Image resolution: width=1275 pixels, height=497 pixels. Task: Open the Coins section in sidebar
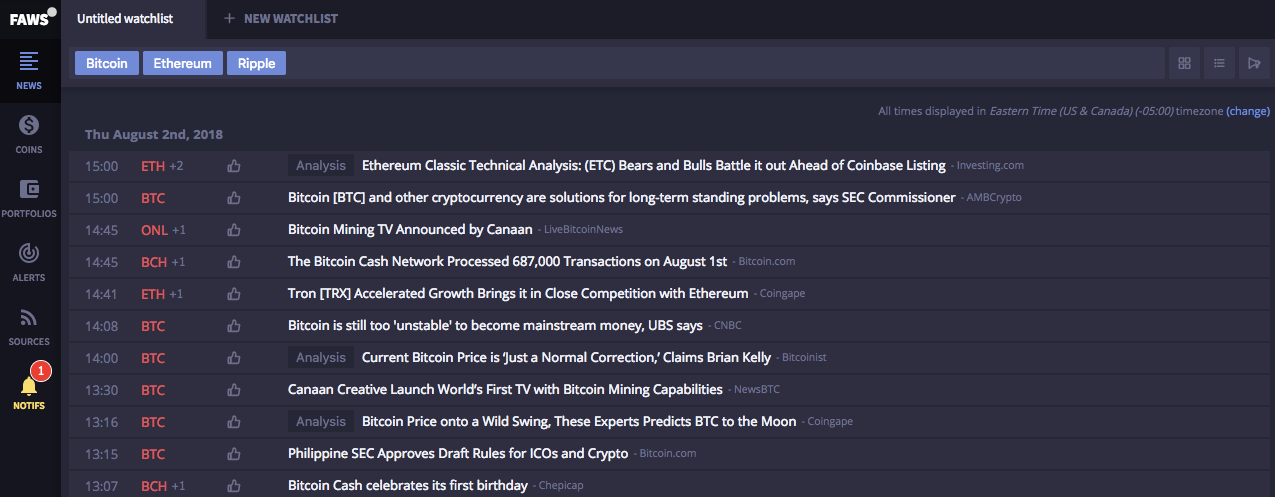click(x=29, y=134)
